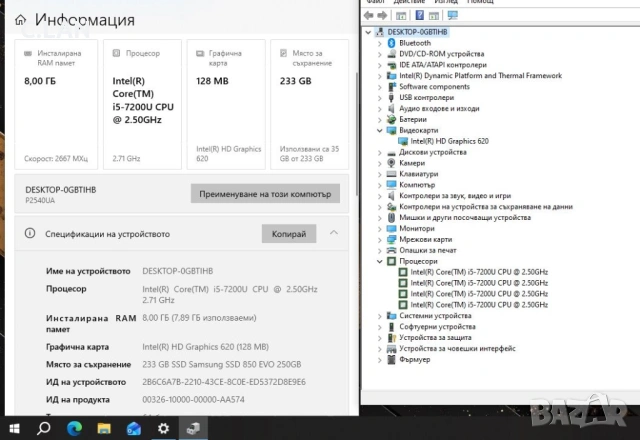Click the info icon next to Спецификации на устройството
This screenshot has width=640, height=440.
[30, 233]
